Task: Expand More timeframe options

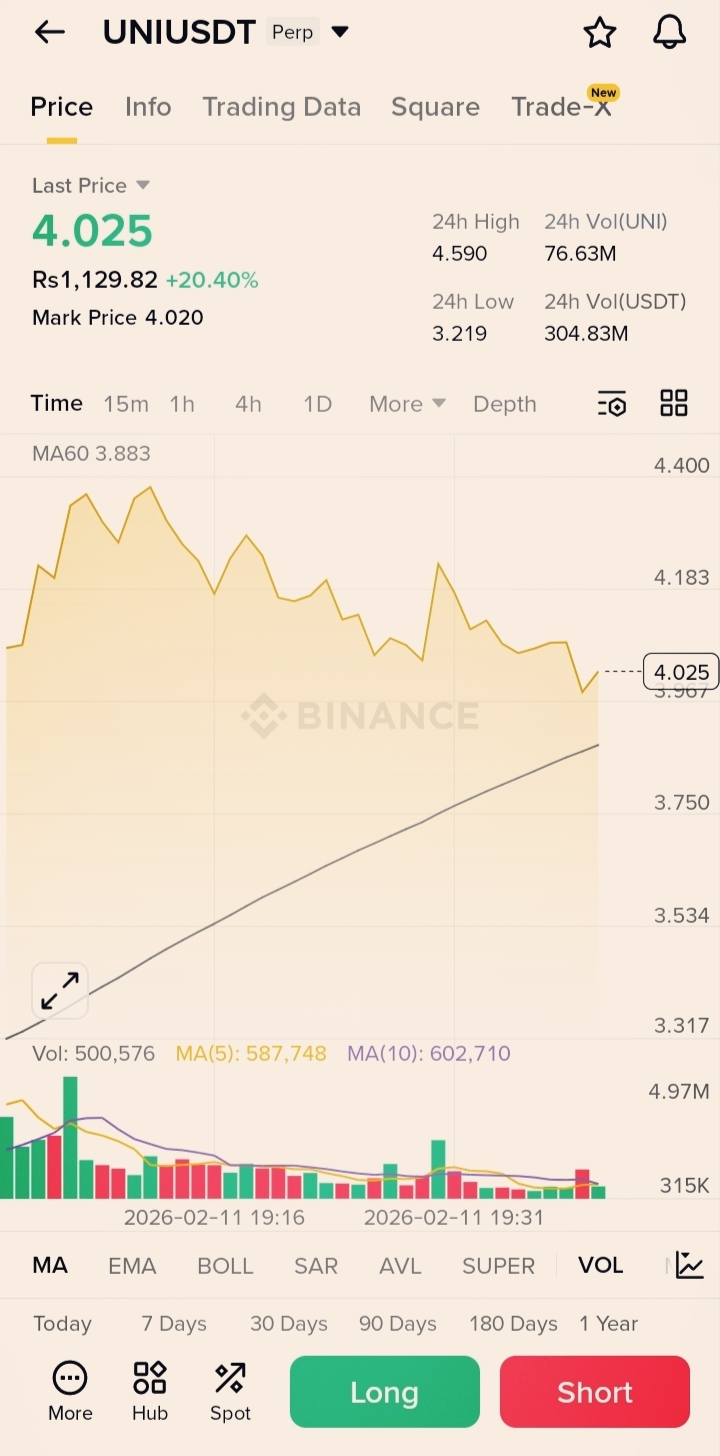Action: 407,404
